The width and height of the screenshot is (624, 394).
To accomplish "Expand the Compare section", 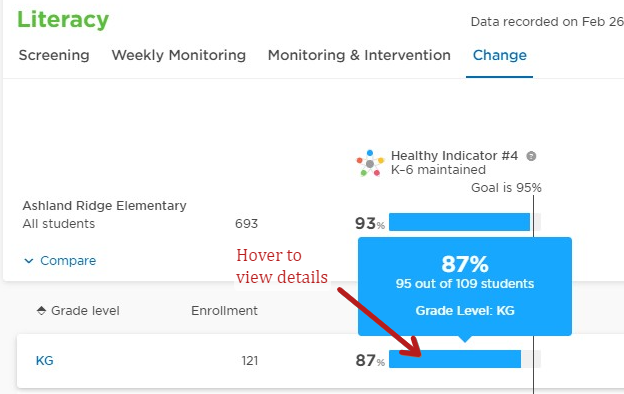I will (60, 261).
